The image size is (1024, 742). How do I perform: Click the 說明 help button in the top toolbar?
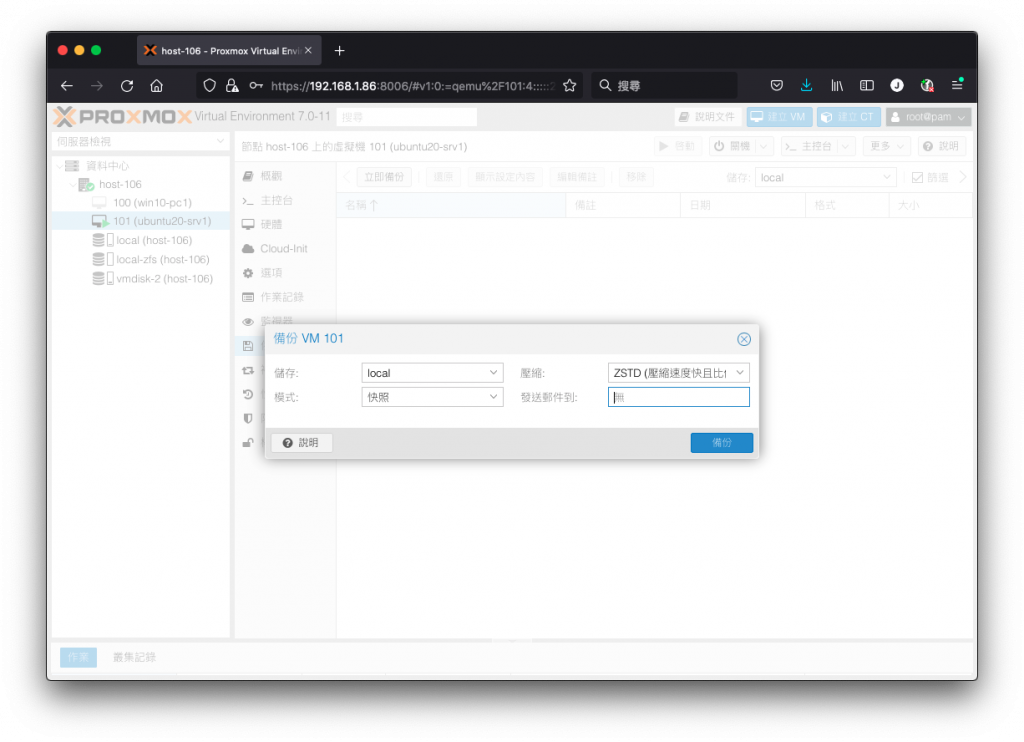coord(941,146)
